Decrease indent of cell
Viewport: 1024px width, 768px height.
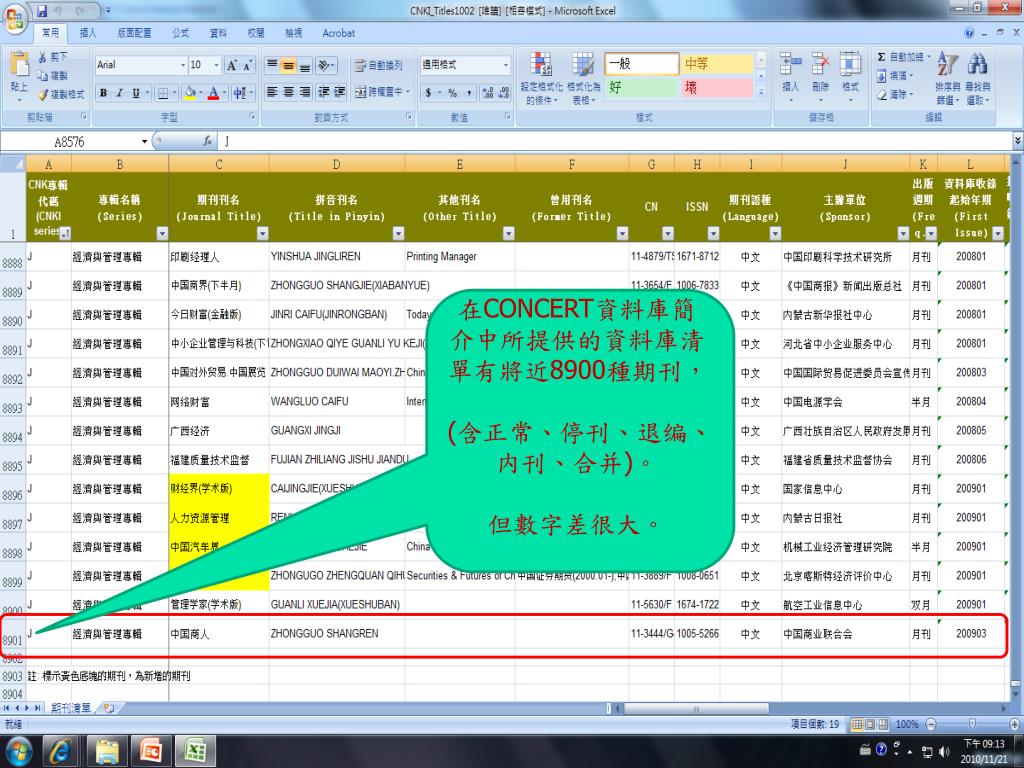point(323,92)
